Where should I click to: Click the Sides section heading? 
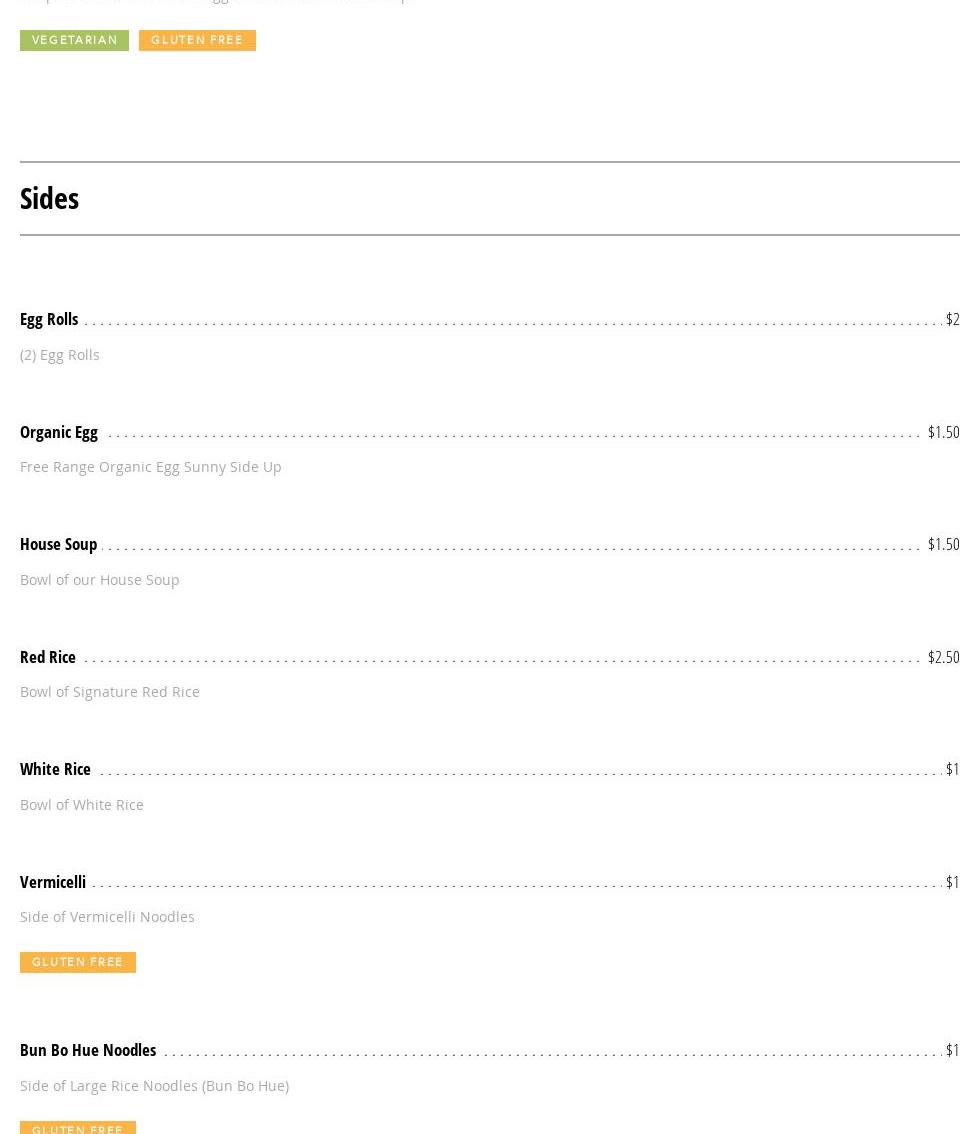[49, 198]
